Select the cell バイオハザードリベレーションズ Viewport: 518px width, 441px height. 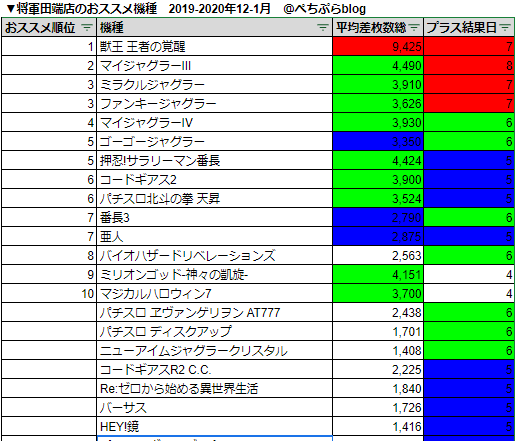214,255
